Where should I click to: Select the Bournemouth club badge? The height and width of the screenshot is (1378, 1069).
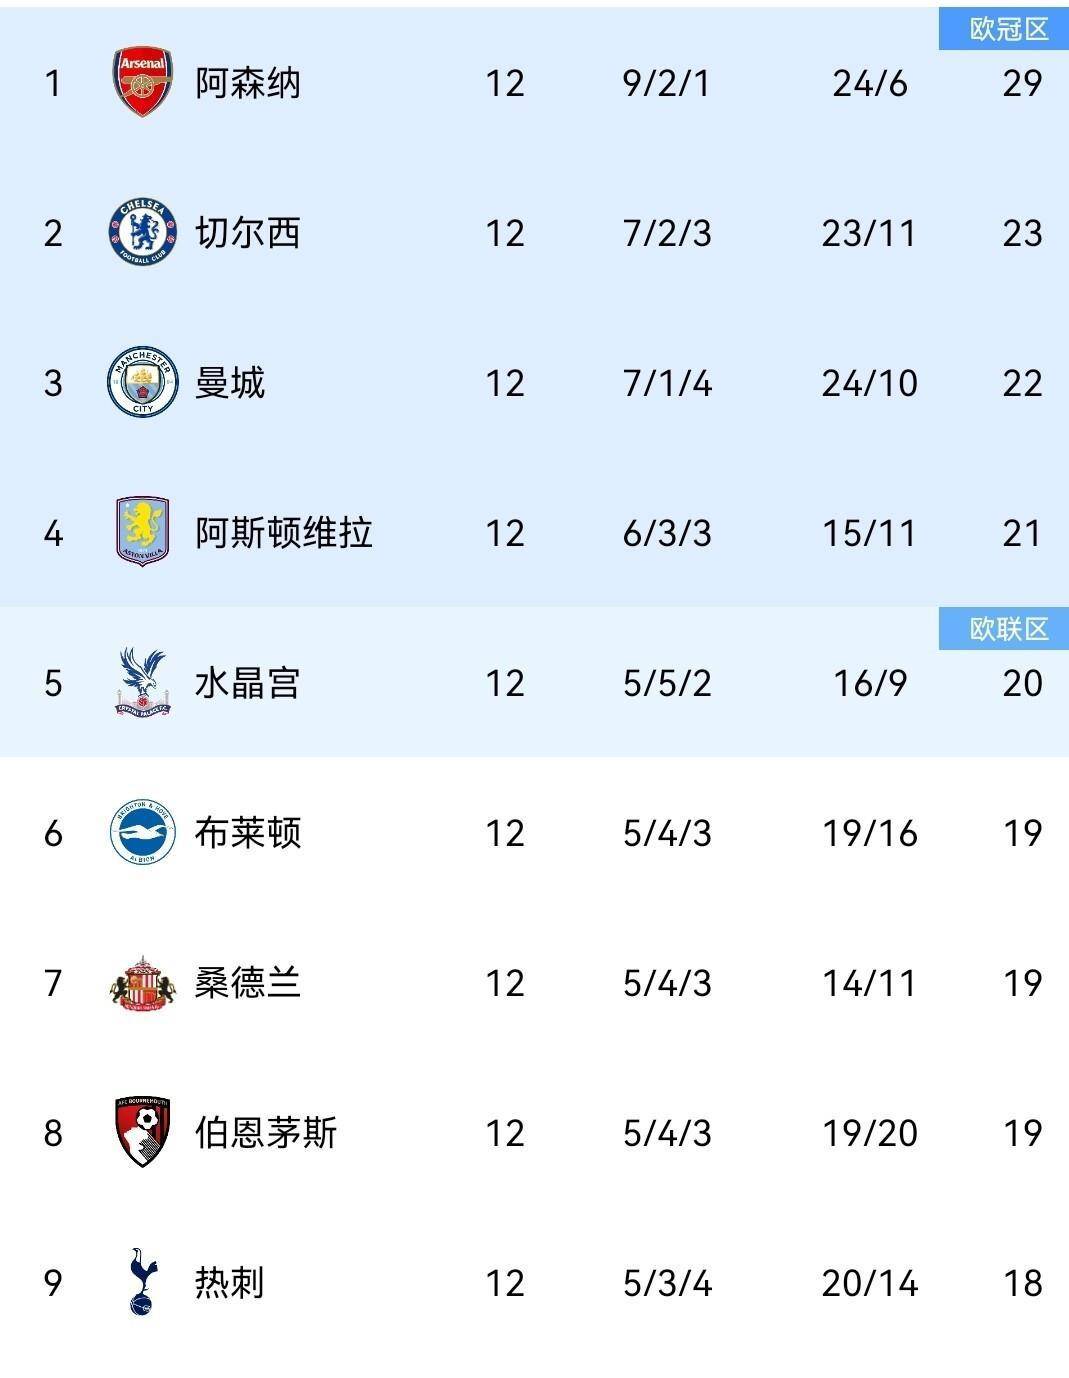coord(142,1132)
